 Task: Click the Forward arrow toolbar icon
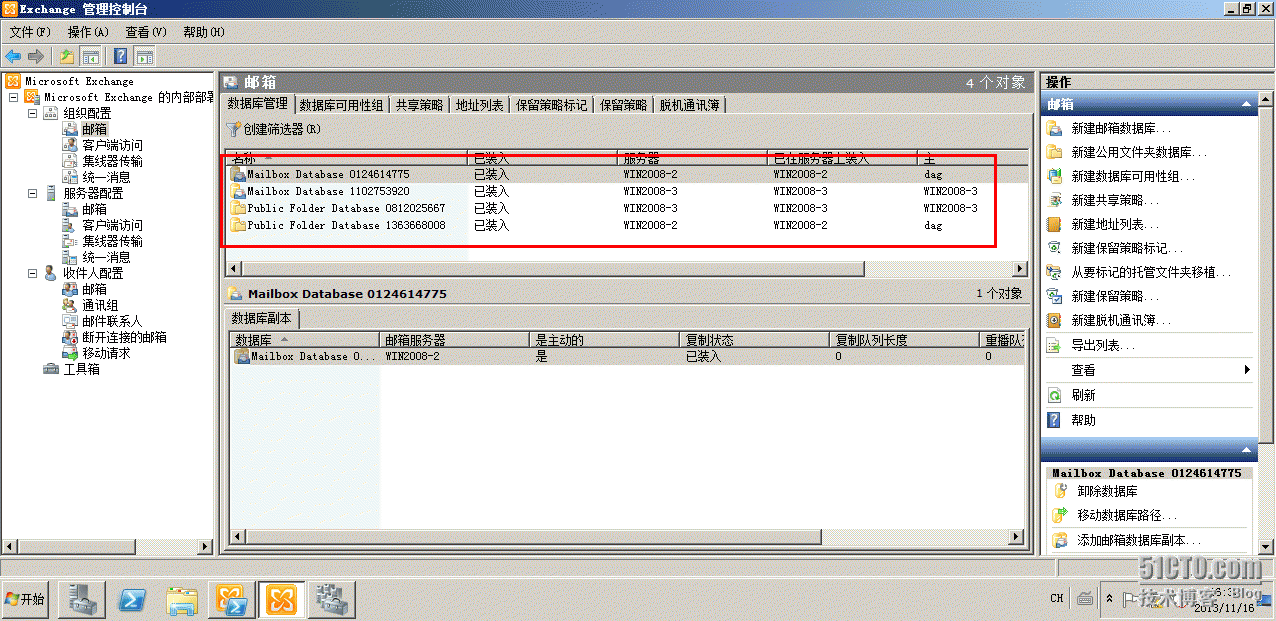36,56
